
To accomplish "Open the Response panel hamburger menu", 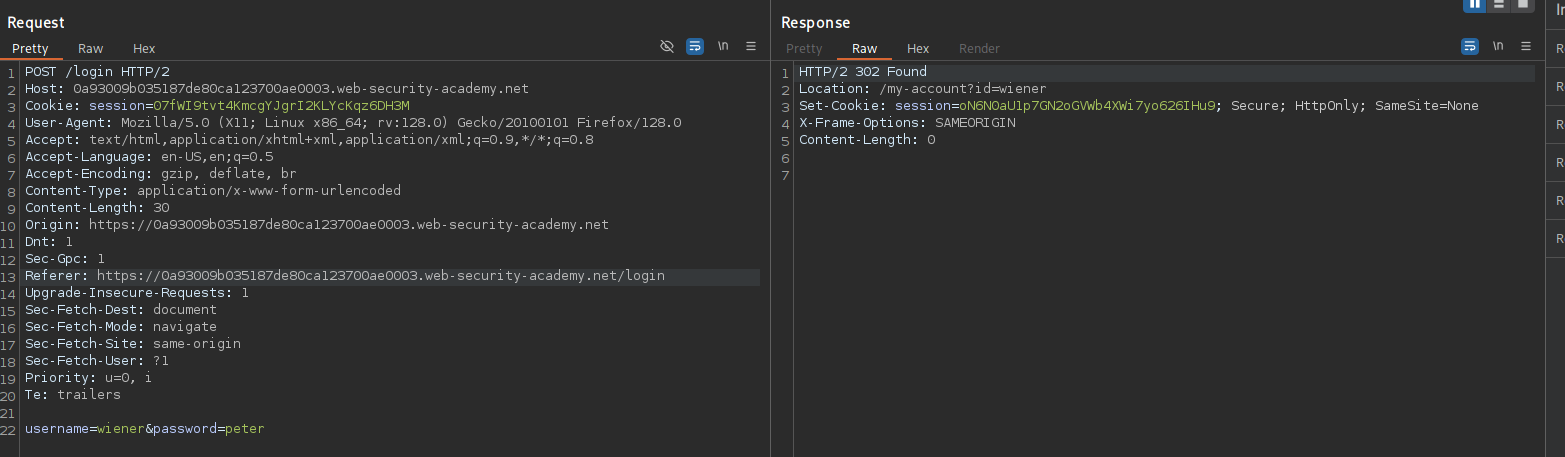I will point(1526,47).
